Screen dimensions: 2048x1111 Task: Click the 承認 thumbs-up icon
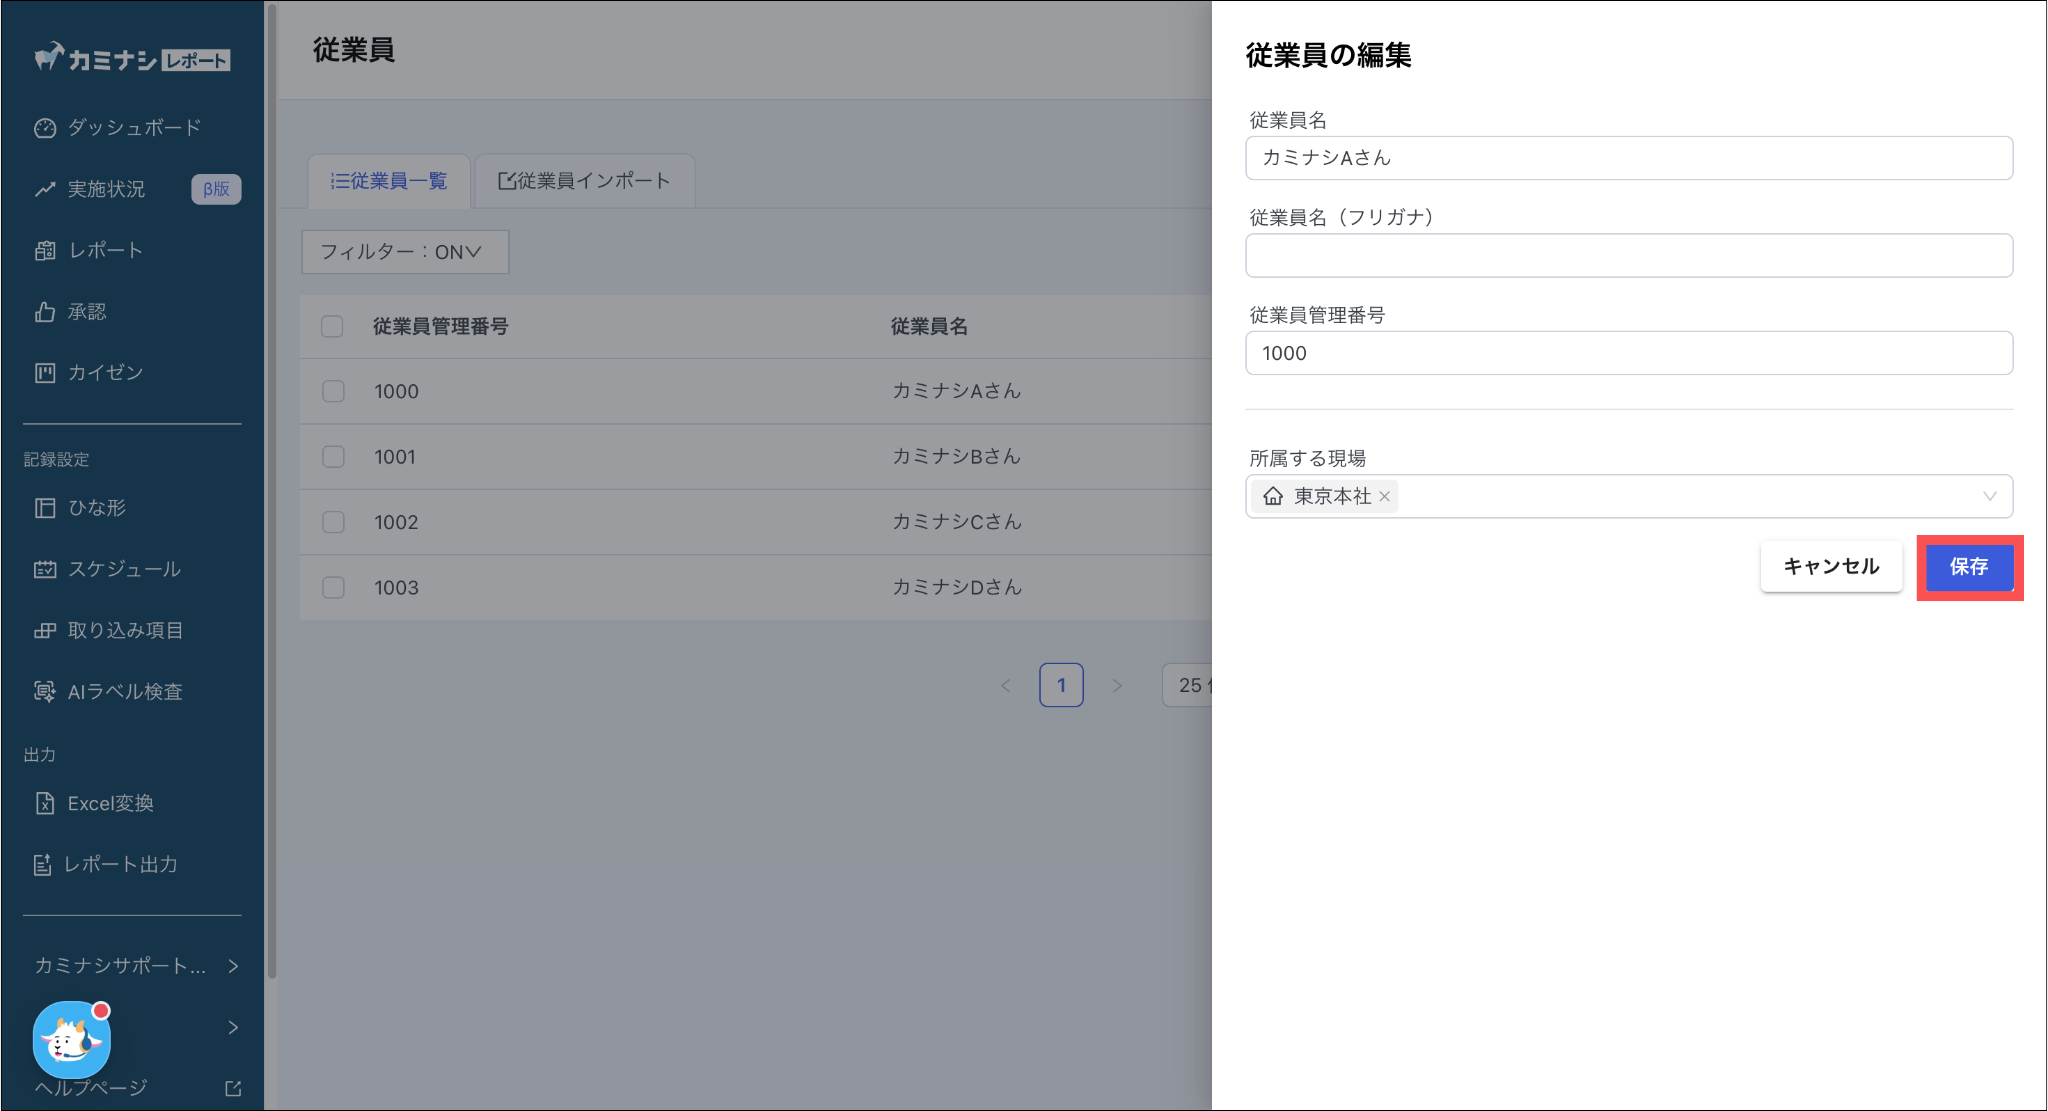pyautogui.click(x=45, y=312)
